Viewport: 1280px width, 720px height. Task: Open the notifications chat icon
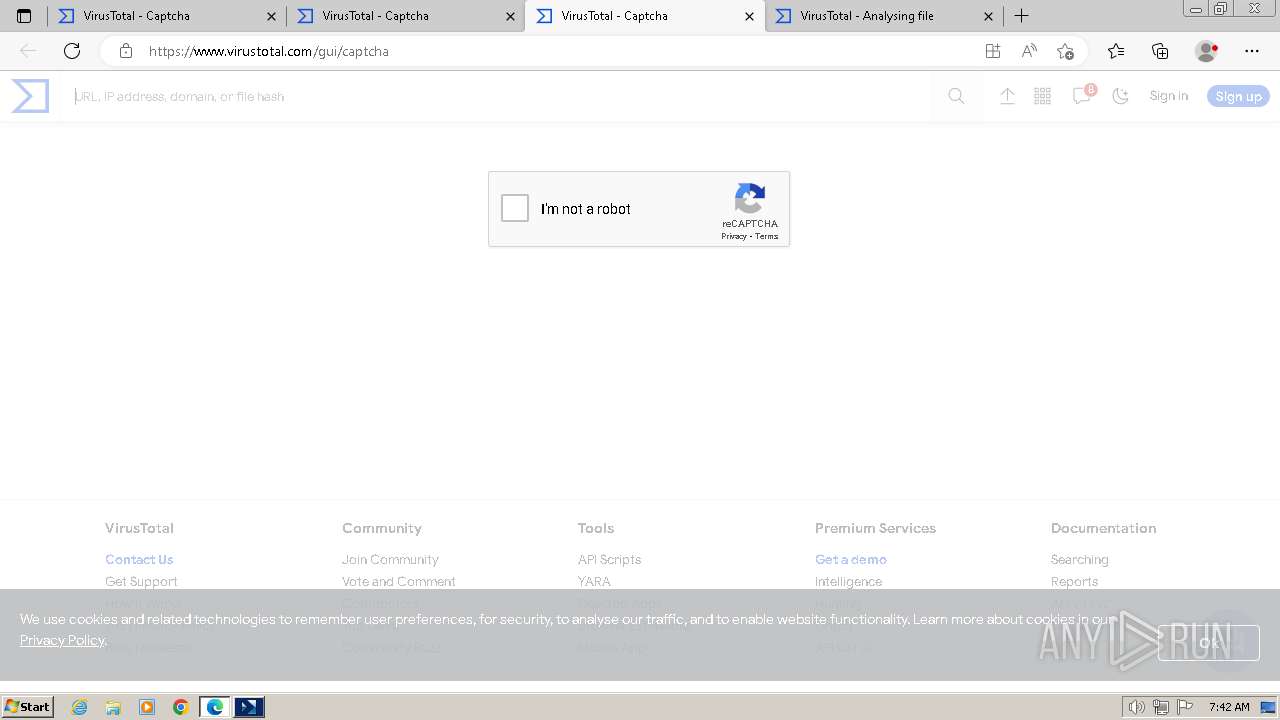(x=1082, y=95)
